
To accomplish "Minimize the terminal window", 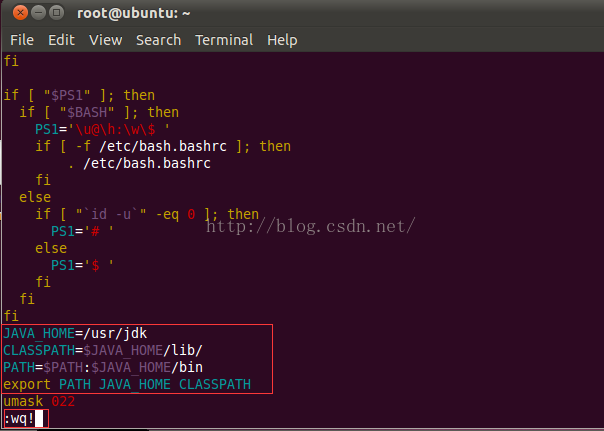I will (38, 14).
